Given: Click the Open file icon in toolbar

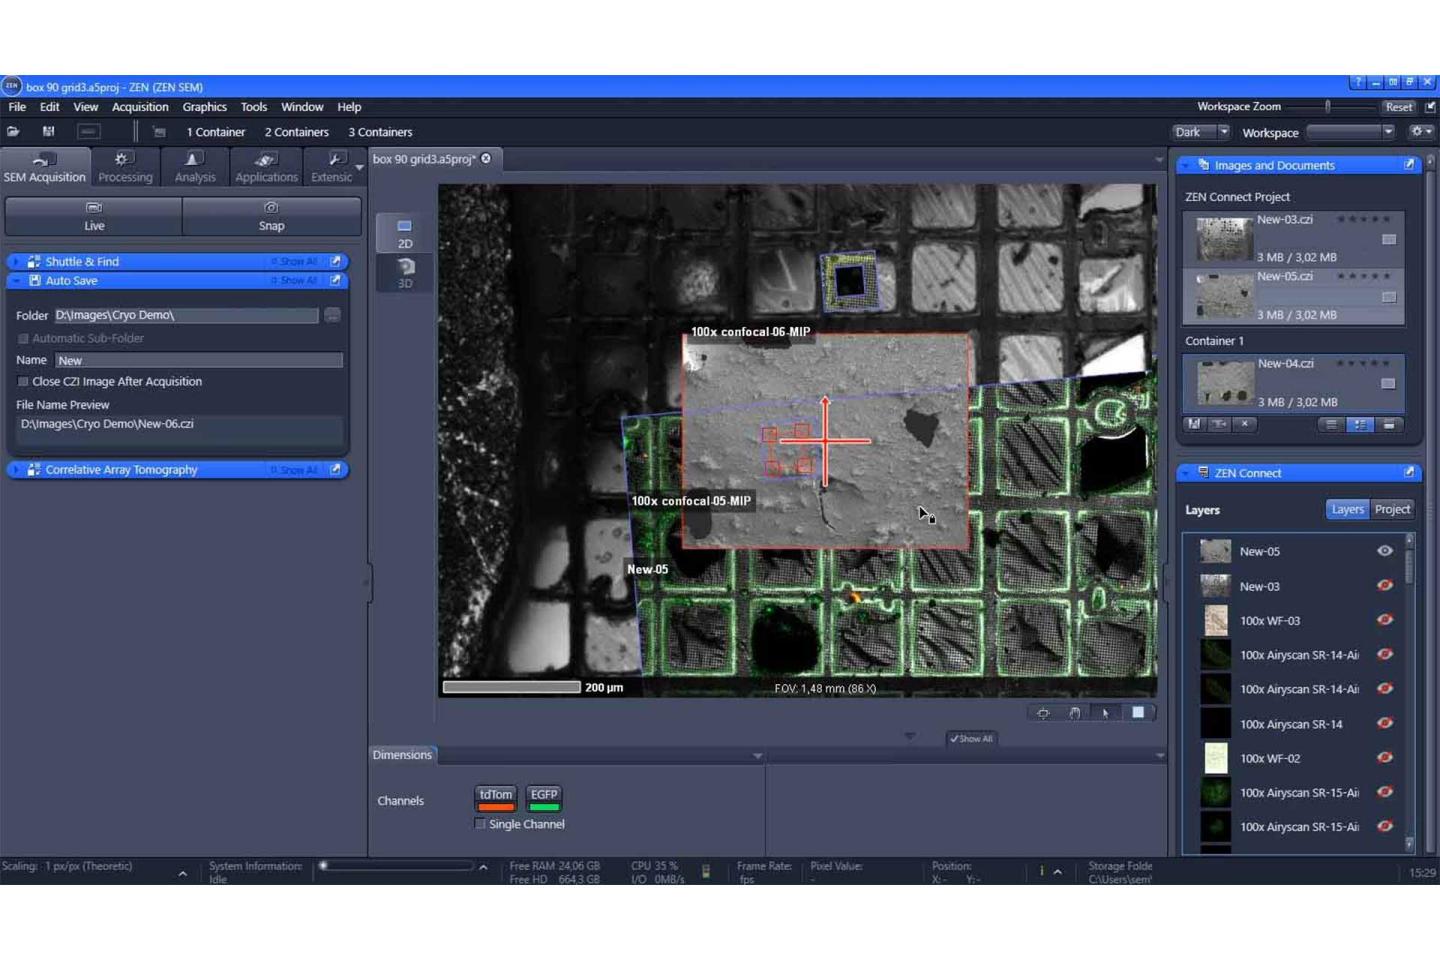Looking at the screenshot, I should coord(13,131).
